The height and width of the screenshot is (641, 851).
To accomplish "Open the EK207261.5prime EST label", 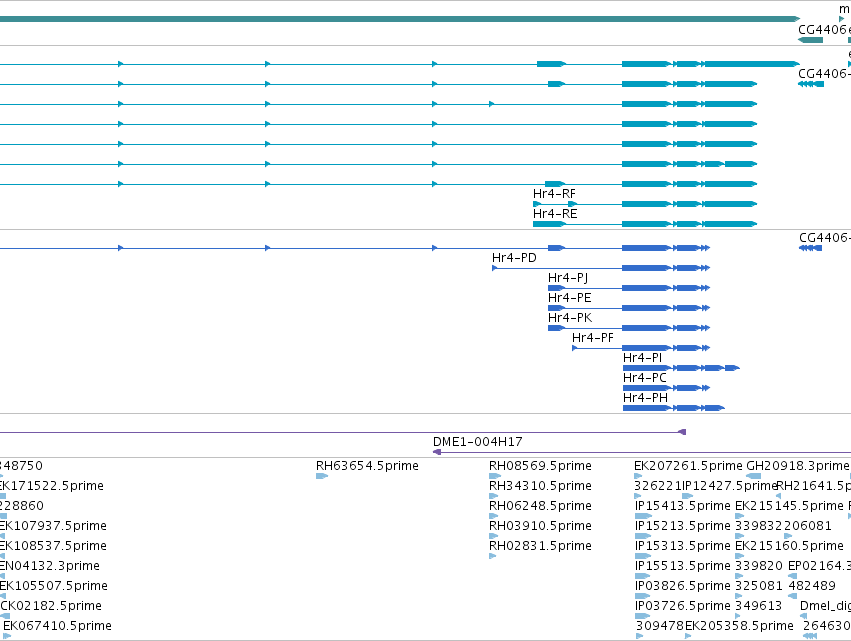I will pyautogui.click(x=688, y=466).
